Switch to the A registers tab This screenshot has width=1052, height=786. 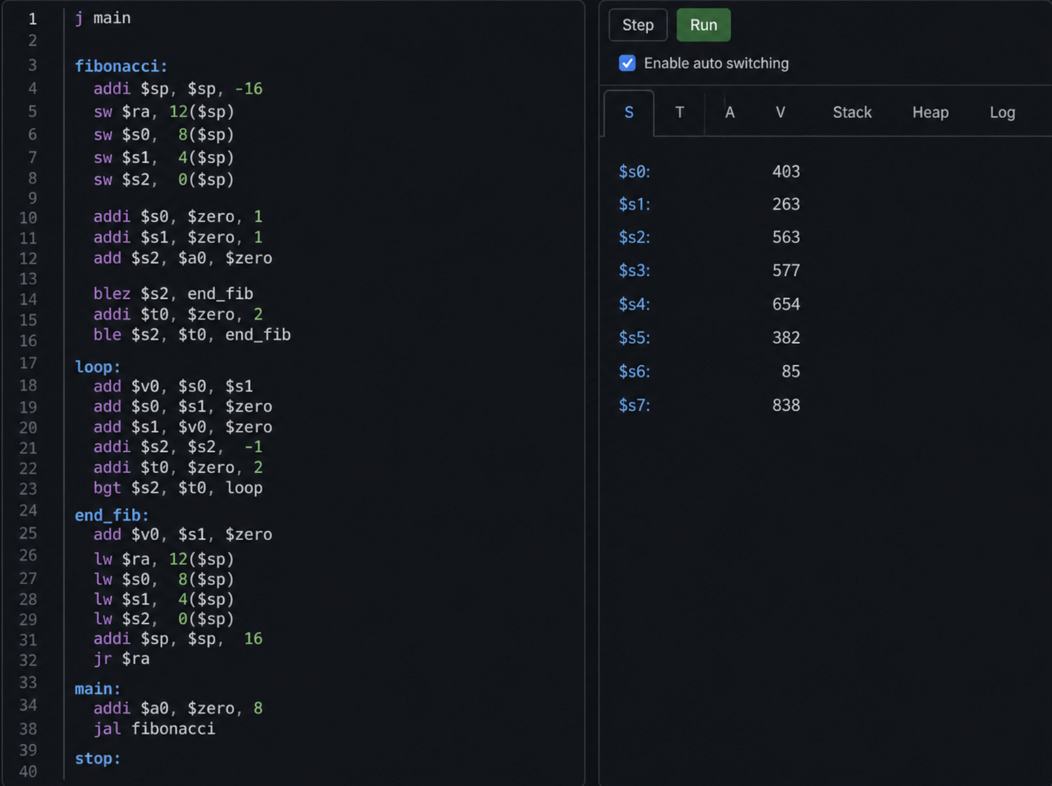[x=730, y=113]
